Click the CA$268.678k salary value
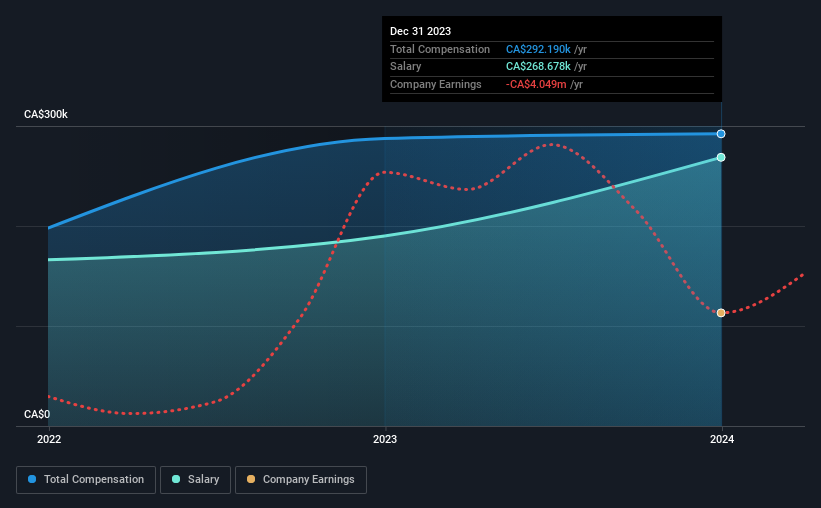 (x=538, y=67)
